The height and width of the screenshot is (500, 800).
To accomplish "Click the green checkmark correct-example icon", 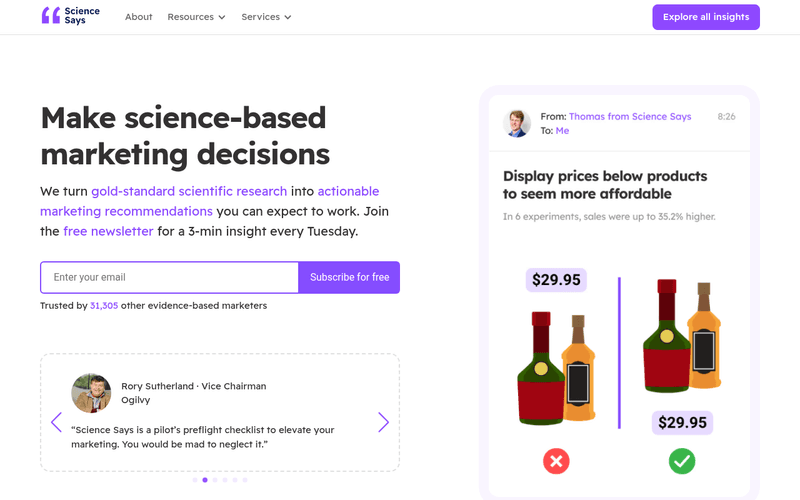I will pyautogui.click(x=682, y=461).
